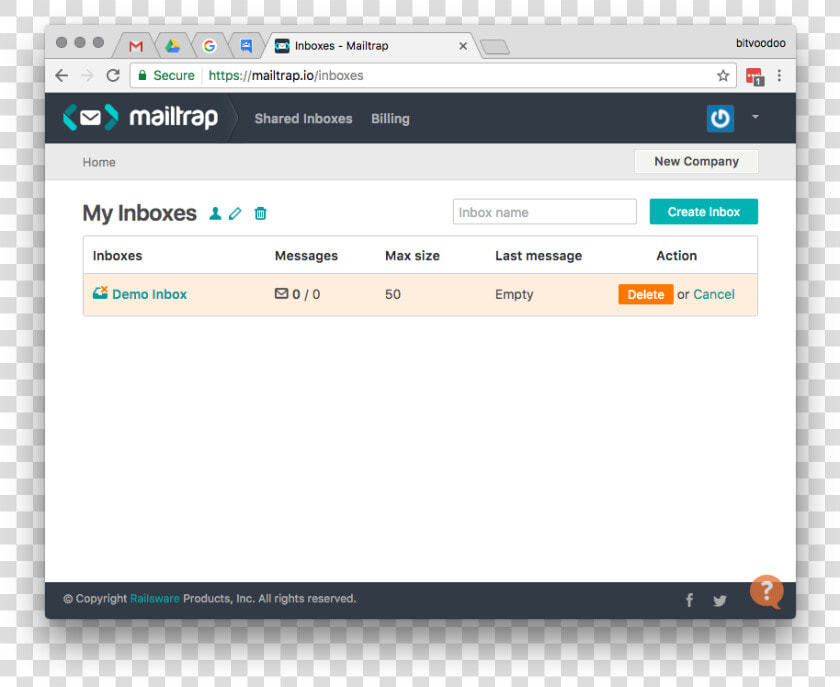
Task: Open Shared Inboxes
Action: [303, 118]
